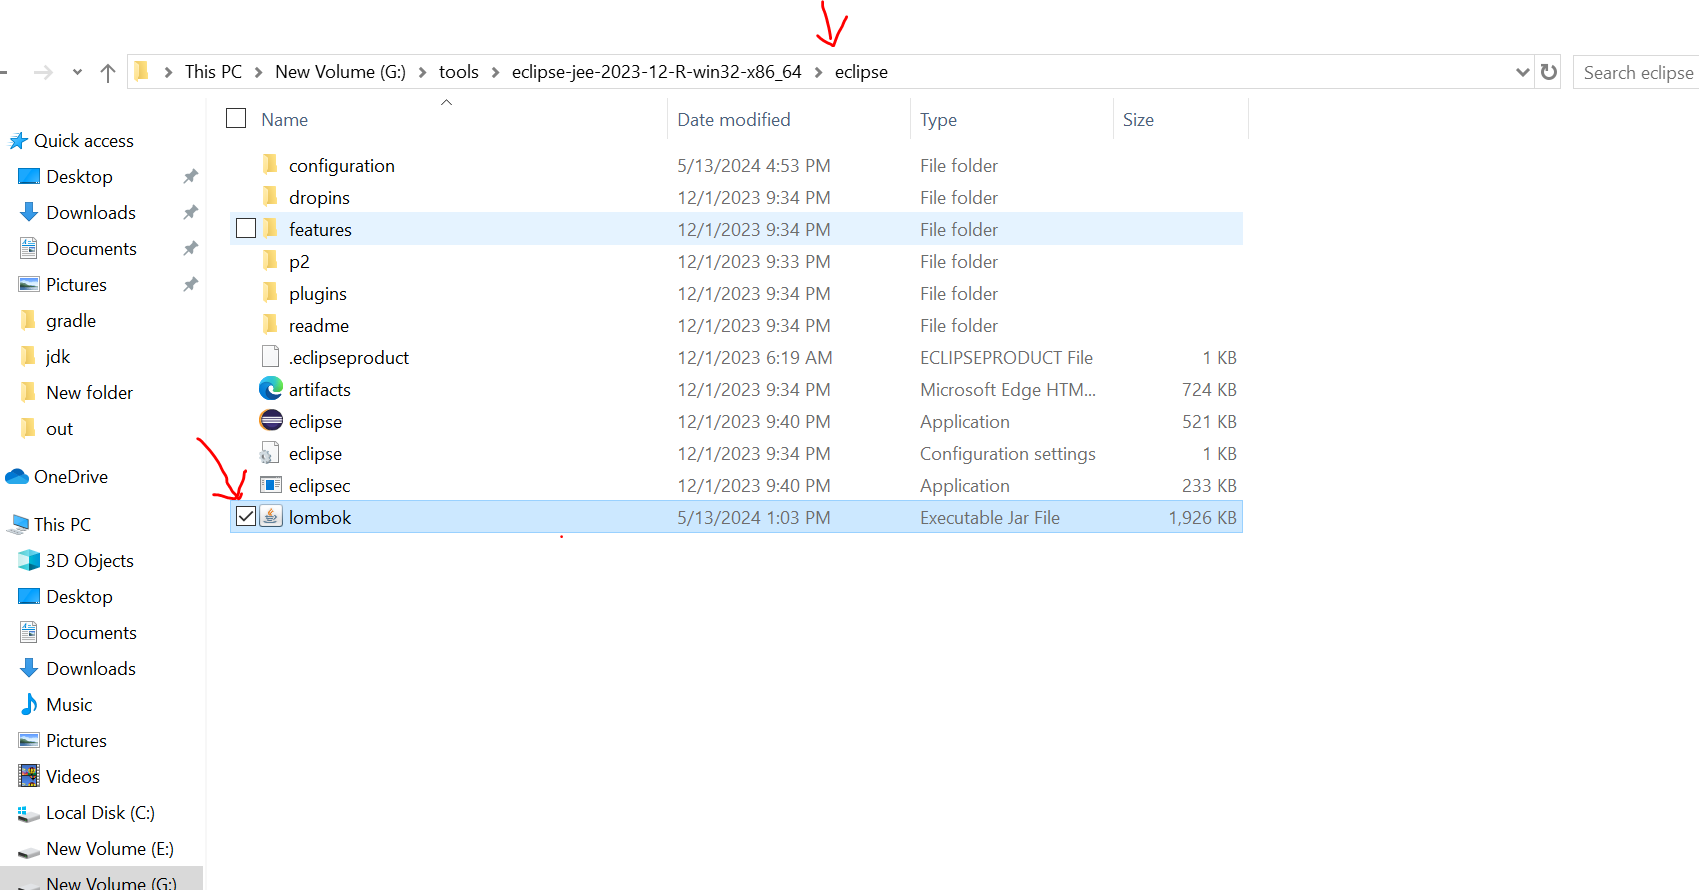Click the 'Microsoft Edge HTM...' type cell
The height and width of the screenshot is (890, 1699).
pos(1008,390)
